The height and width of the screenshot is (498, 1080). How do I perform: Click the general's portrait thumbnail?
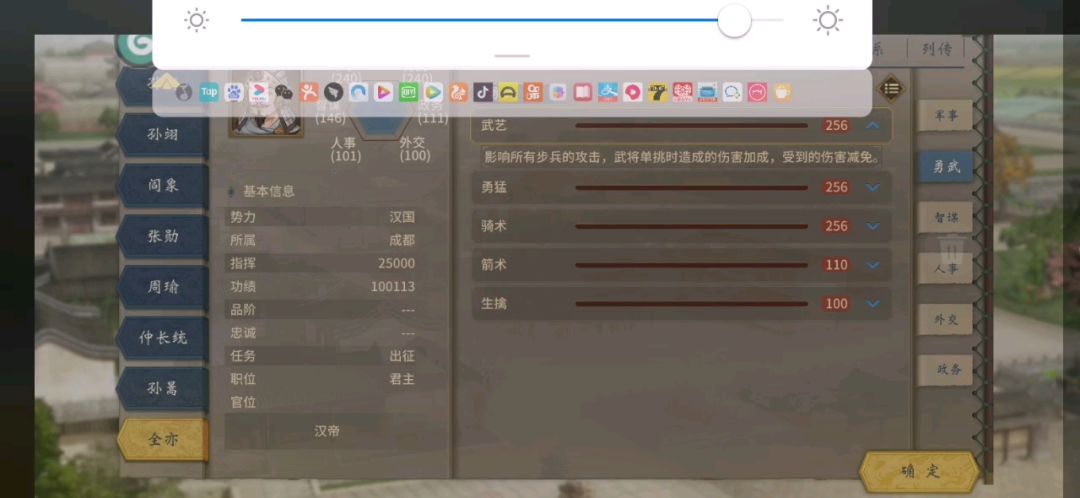tap(266, 102)
